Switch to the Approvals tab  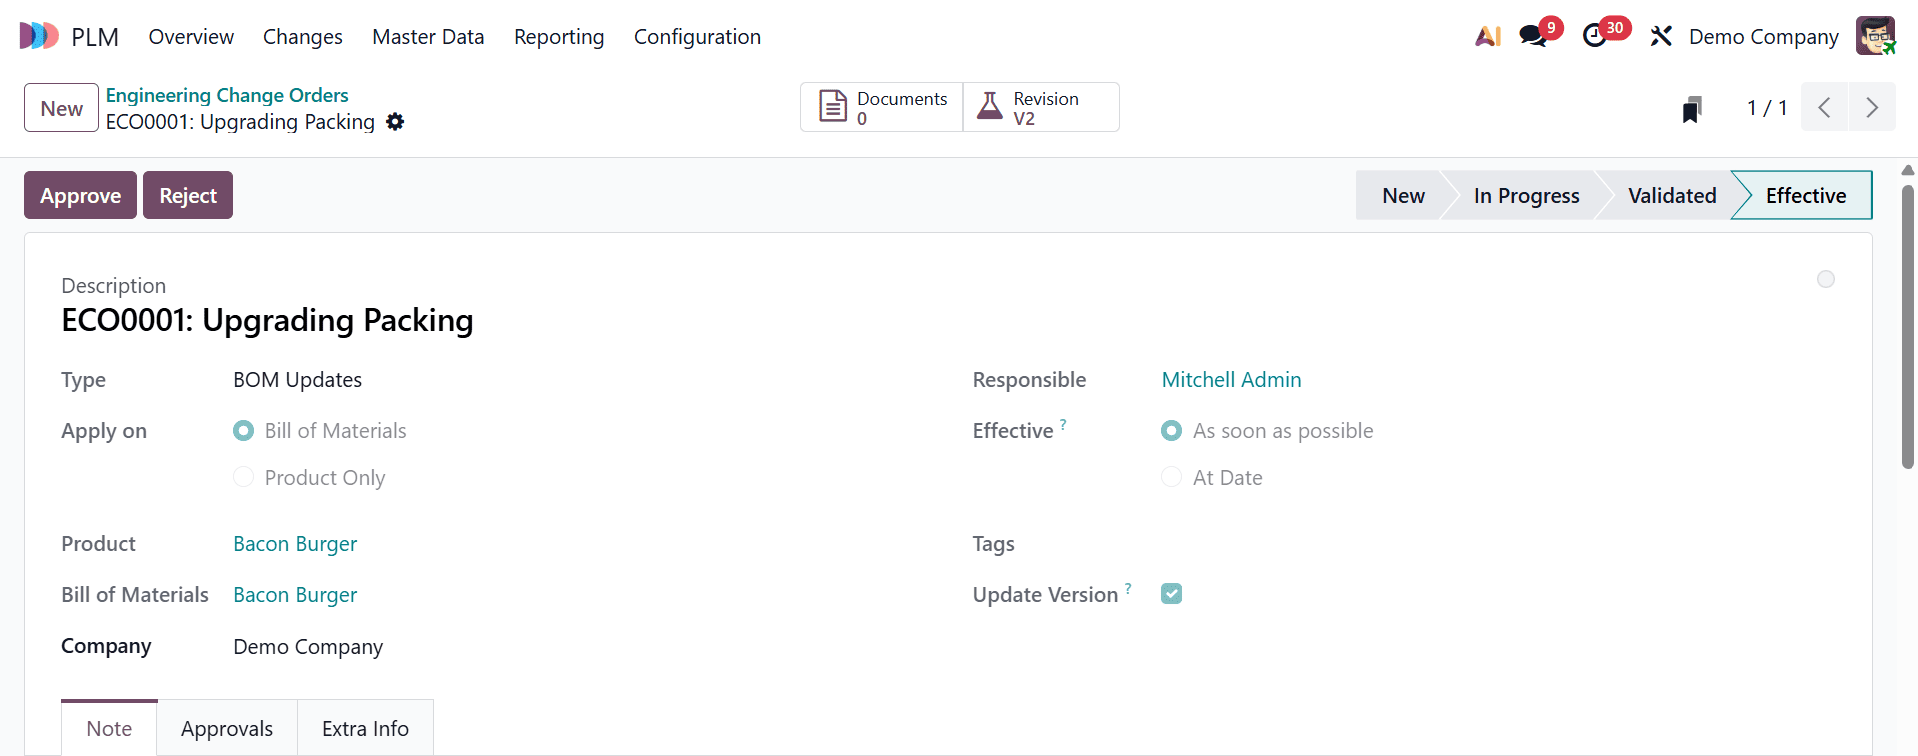point(227,728)
